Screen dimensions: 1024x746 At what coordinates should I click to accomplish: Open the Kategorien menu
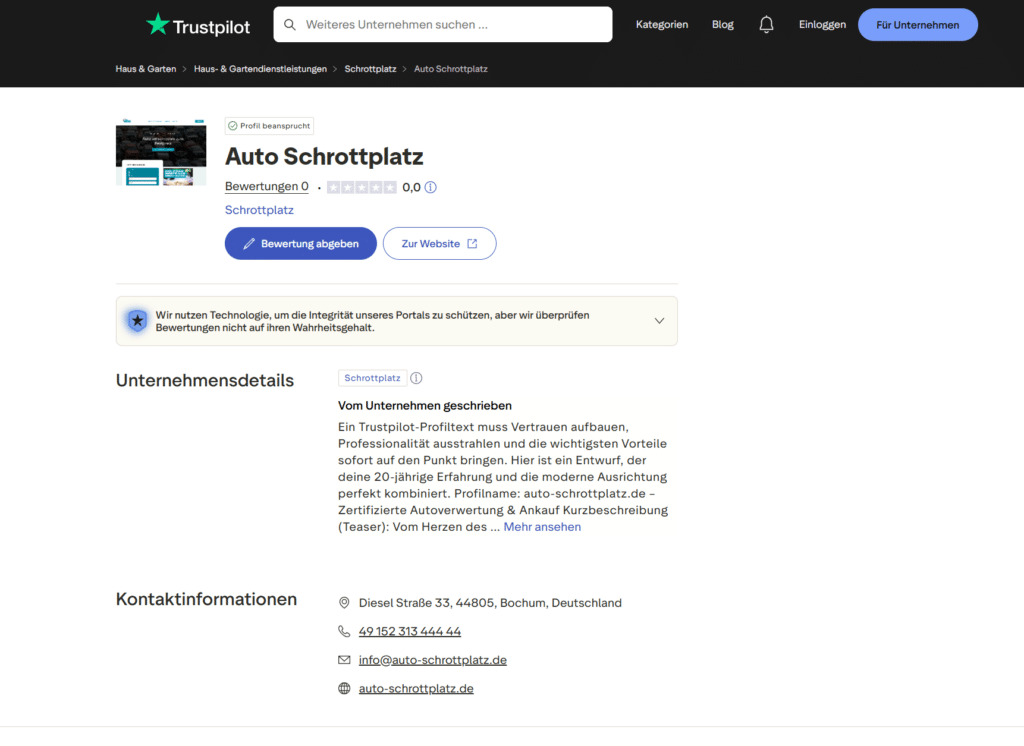point(662,25)
